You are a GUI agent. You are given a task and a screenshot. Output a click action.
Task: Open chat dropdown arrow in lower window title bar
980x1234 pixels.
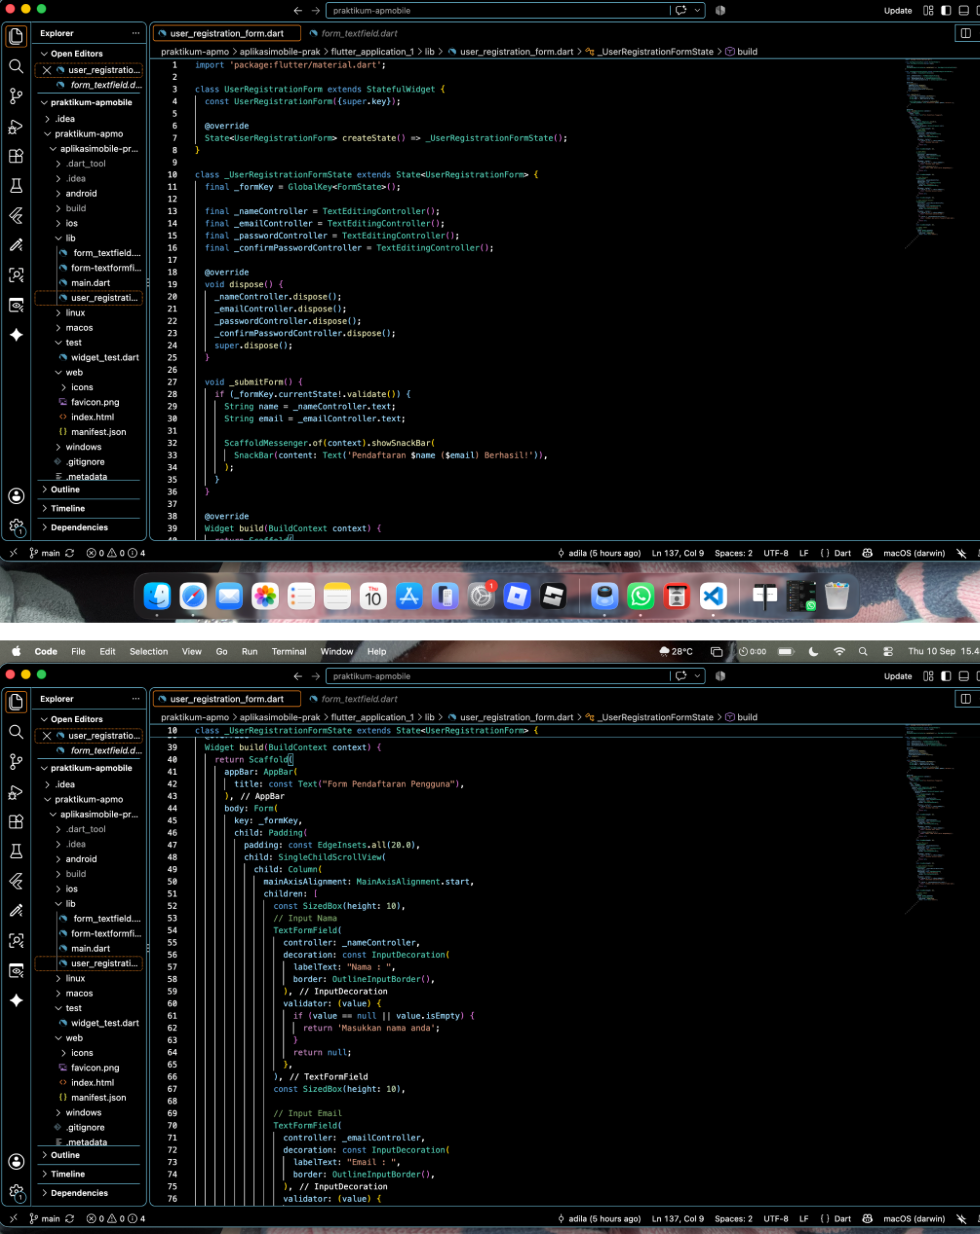[697, 676]
